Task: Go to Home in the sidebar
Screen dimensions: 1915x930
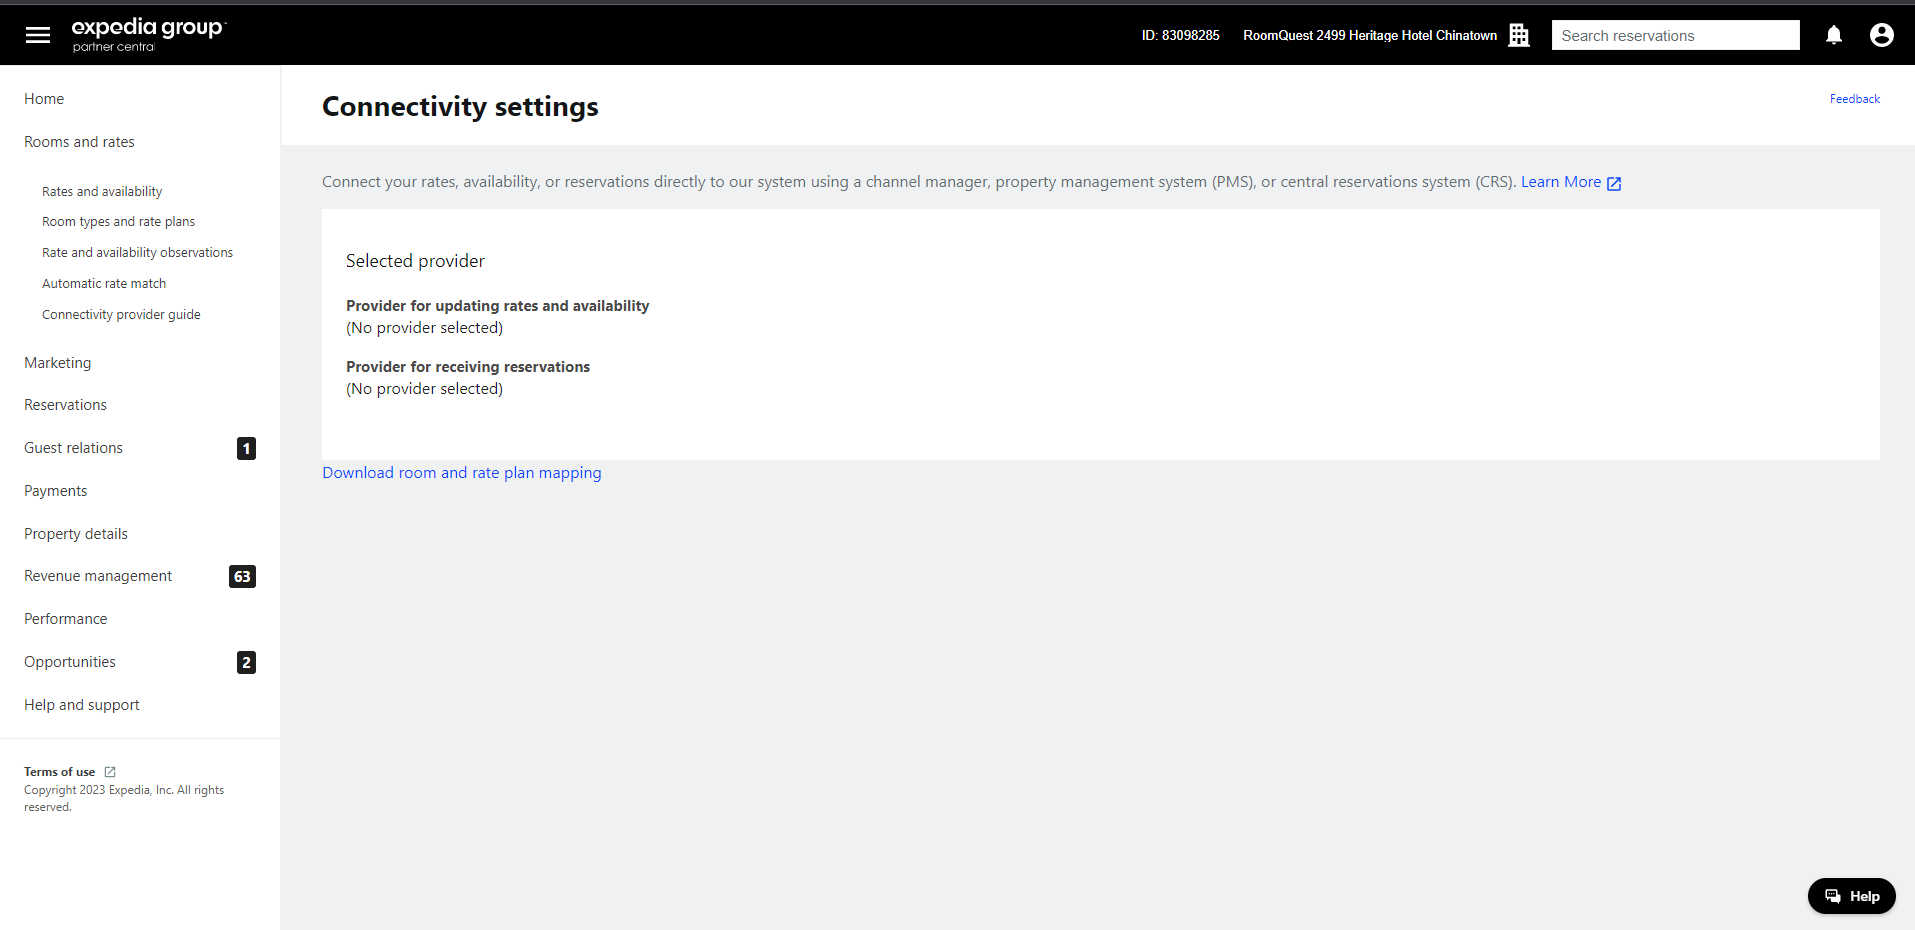Action: [44, 99]
